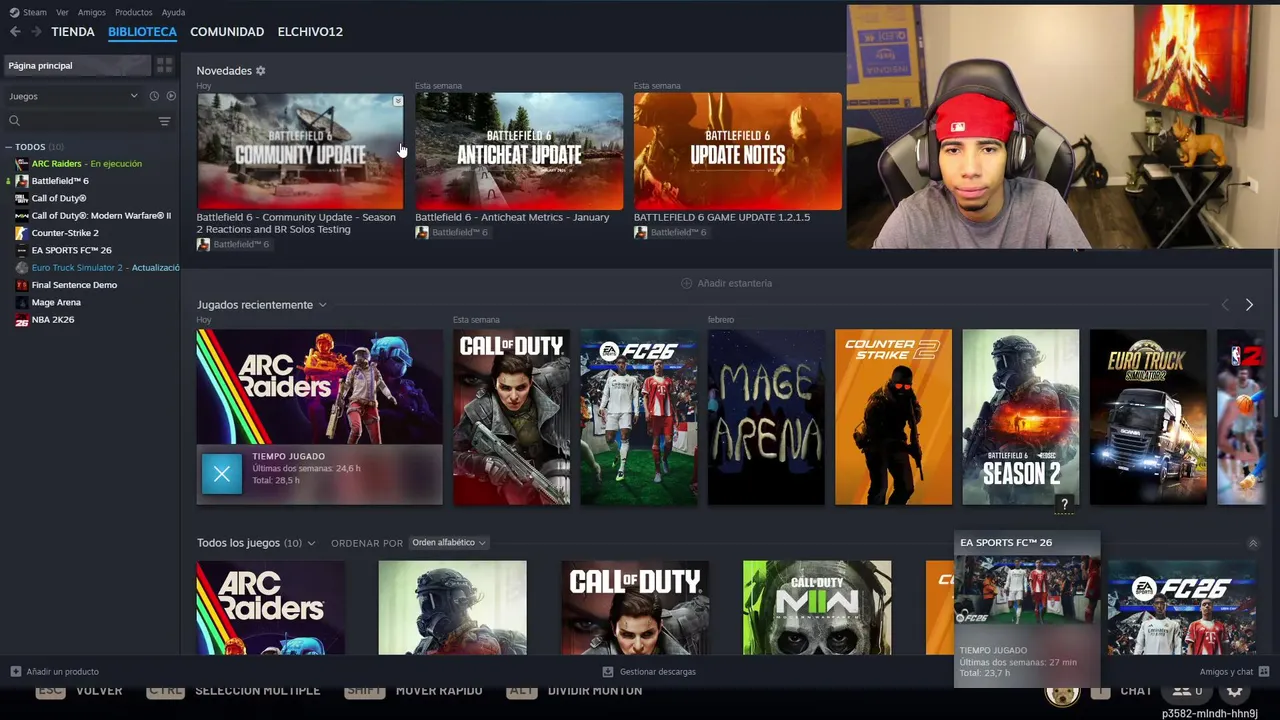Select EA SPORTS FC™ 26 in sidebar
1280x720 pixels.
71,250
